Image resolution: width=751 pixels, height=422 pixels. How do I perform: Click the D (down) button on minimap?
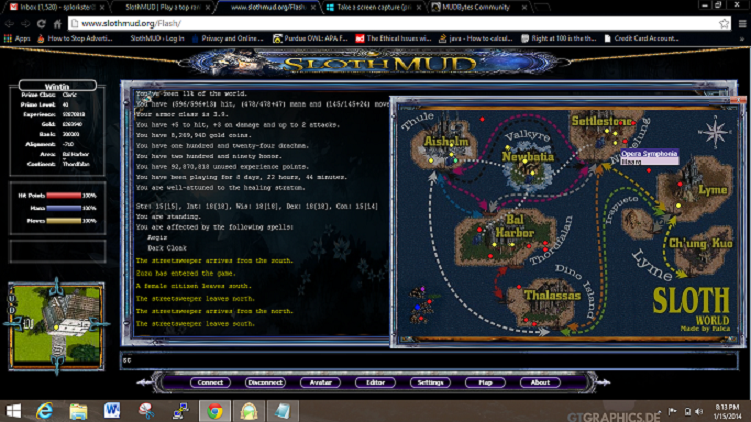click(12, 310)
